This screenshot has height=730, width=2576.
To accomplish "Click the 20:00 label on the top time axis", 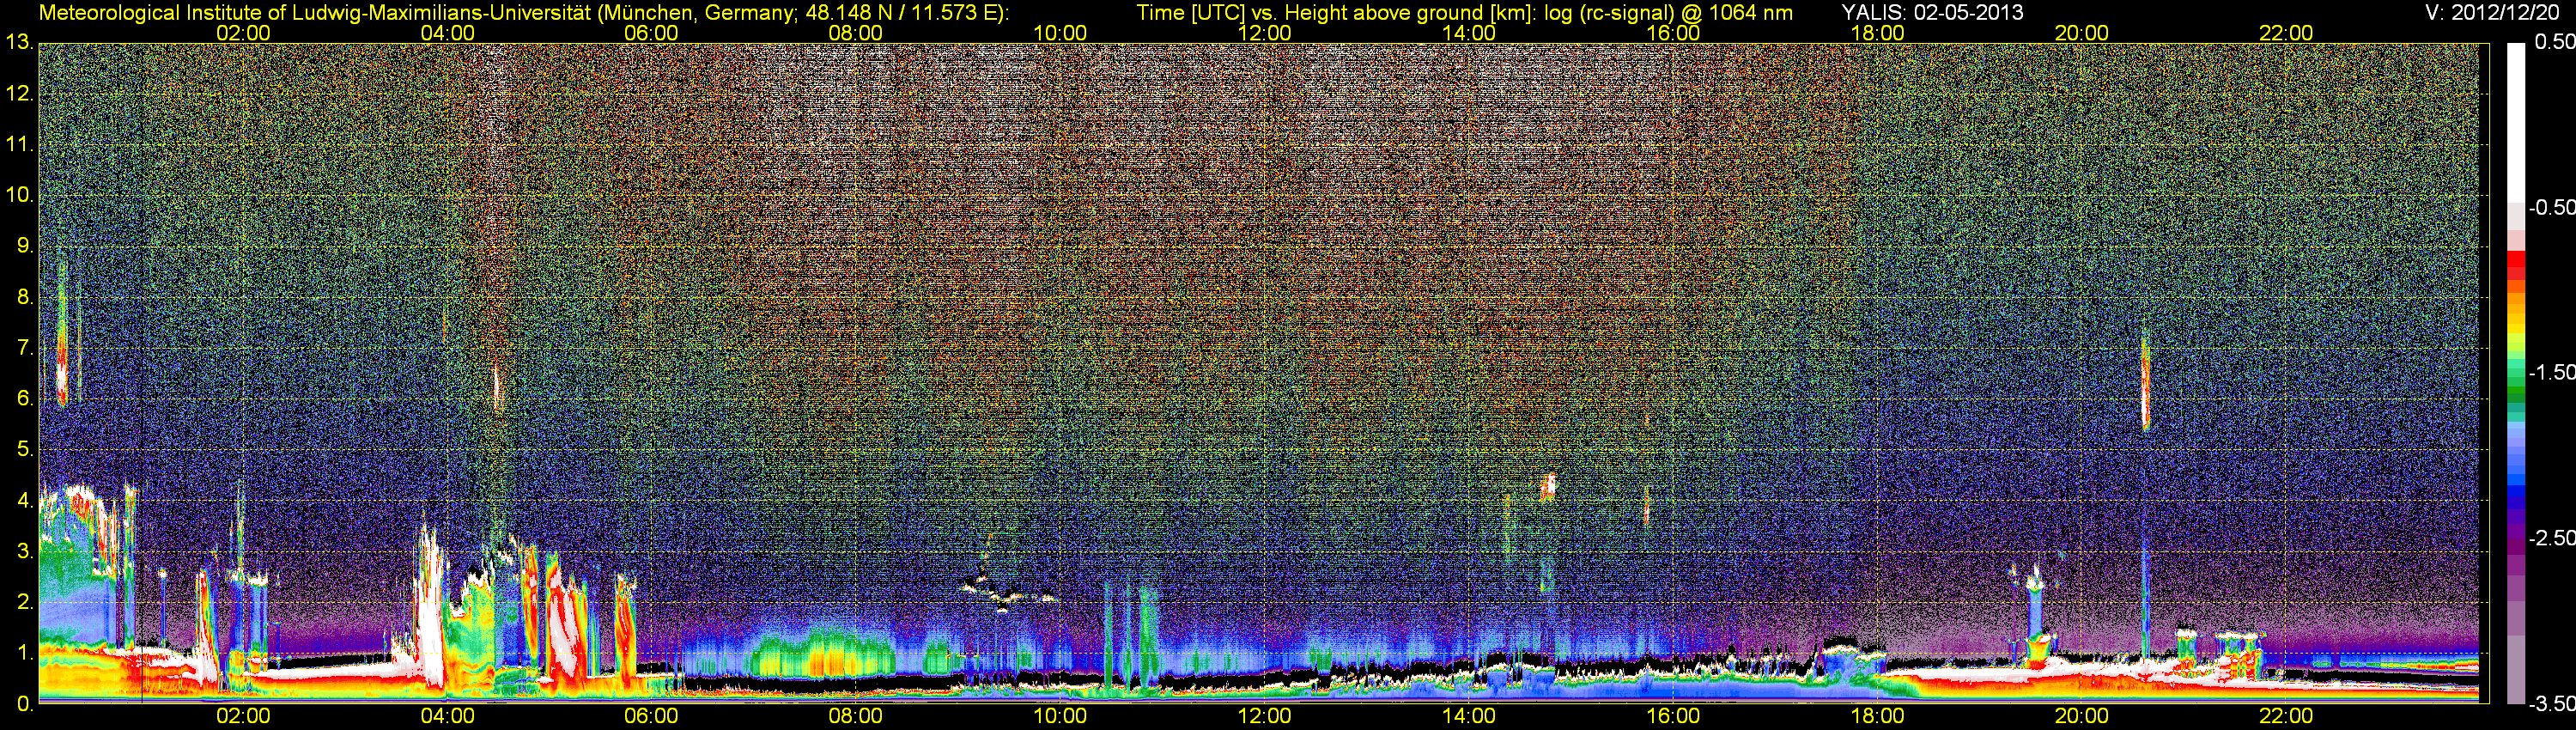I will pyautogui.click(x=2082, y=33).
